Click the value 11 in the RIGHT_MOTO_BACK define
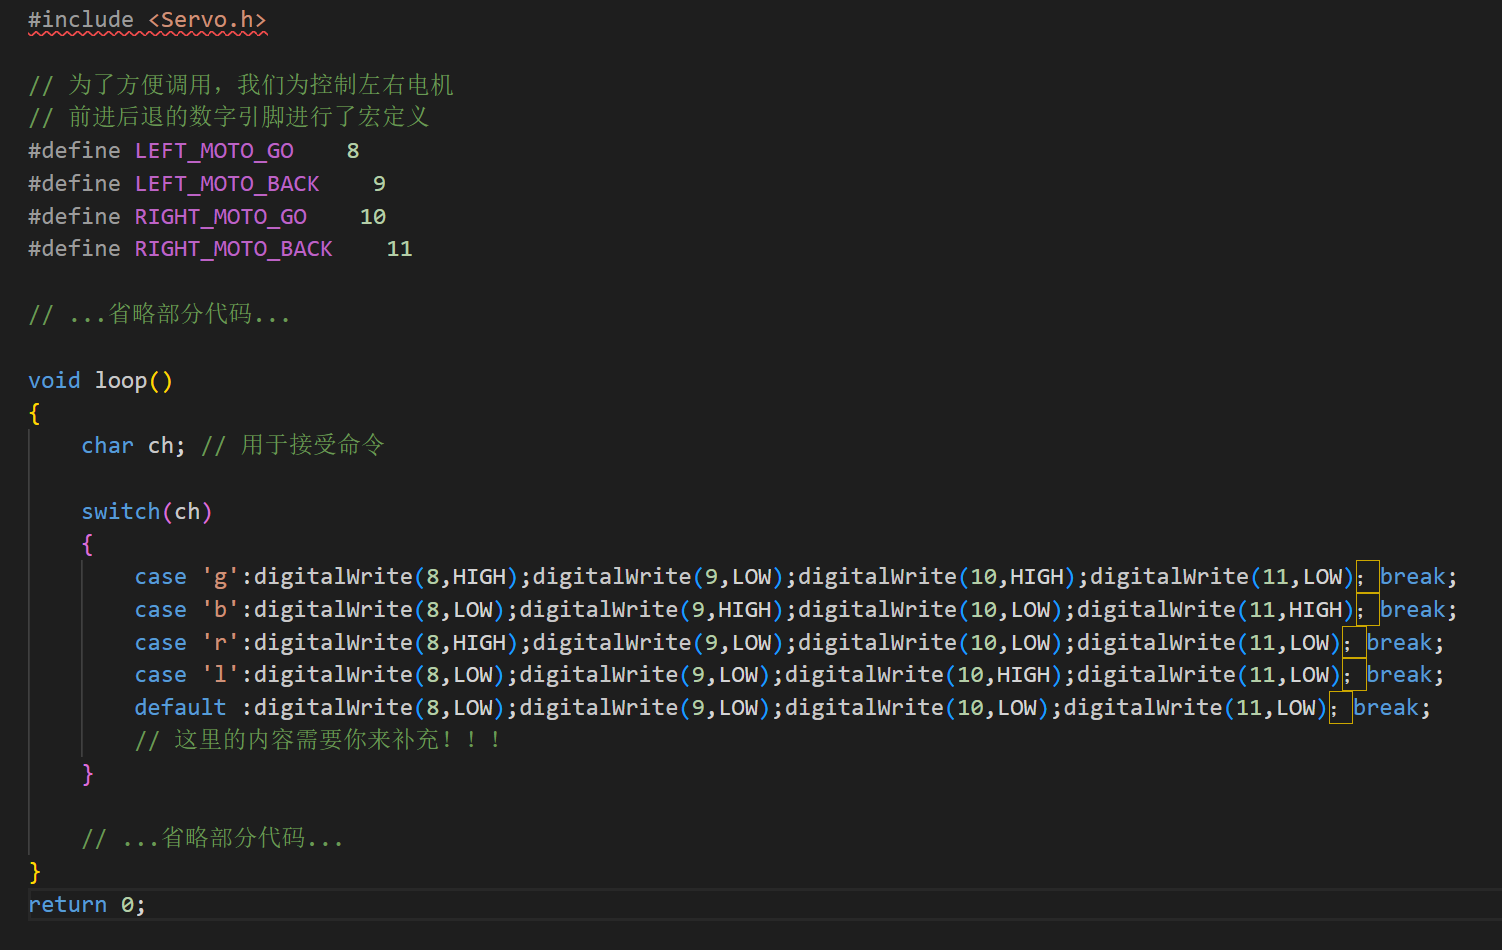 (x=399, y=249)
